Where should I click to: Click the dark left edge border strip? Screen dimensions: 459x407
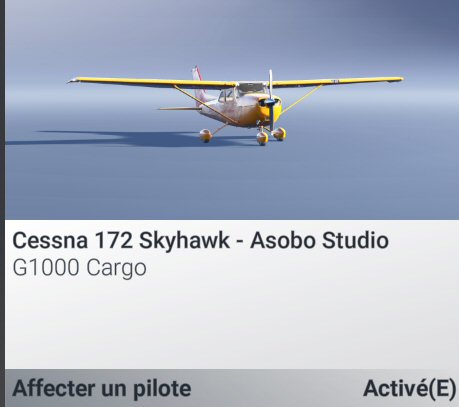(x=2, y=203)
